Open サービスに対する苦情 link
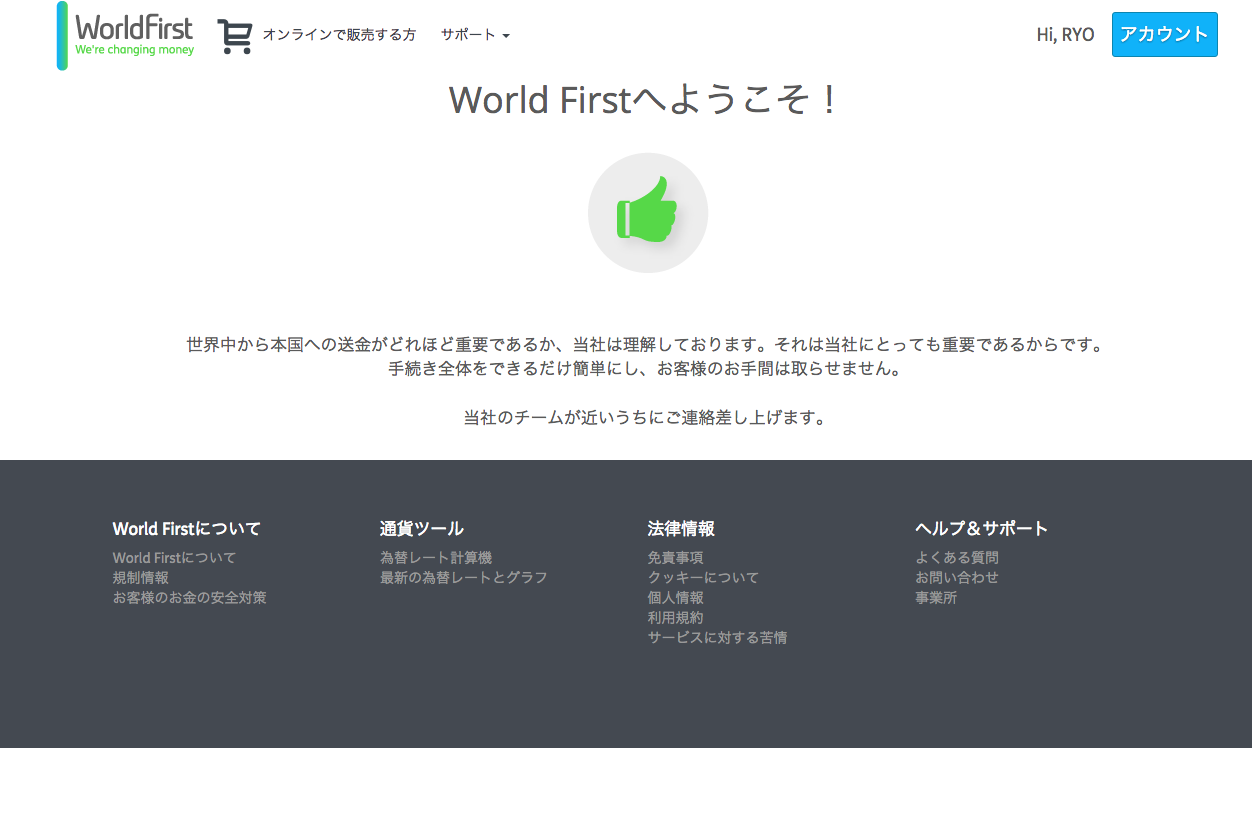Screen dimensions: 1252x827 tap(717, 638)
